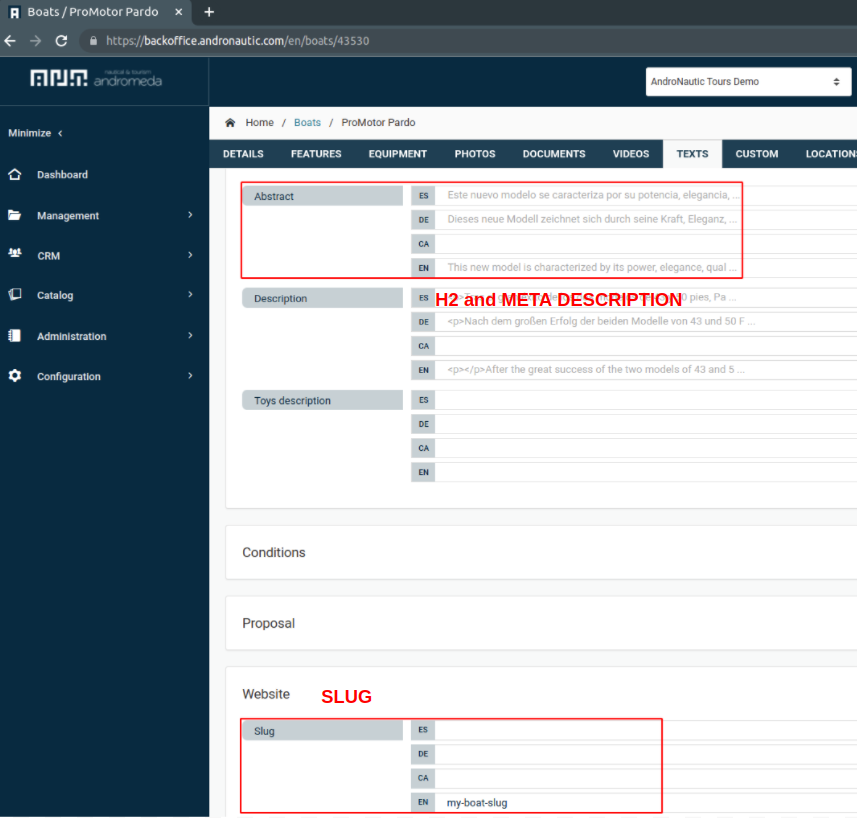This screenshot has height=818, width=857.
Task: Click the breadcrumb home icon
Action: click(230, 122)
